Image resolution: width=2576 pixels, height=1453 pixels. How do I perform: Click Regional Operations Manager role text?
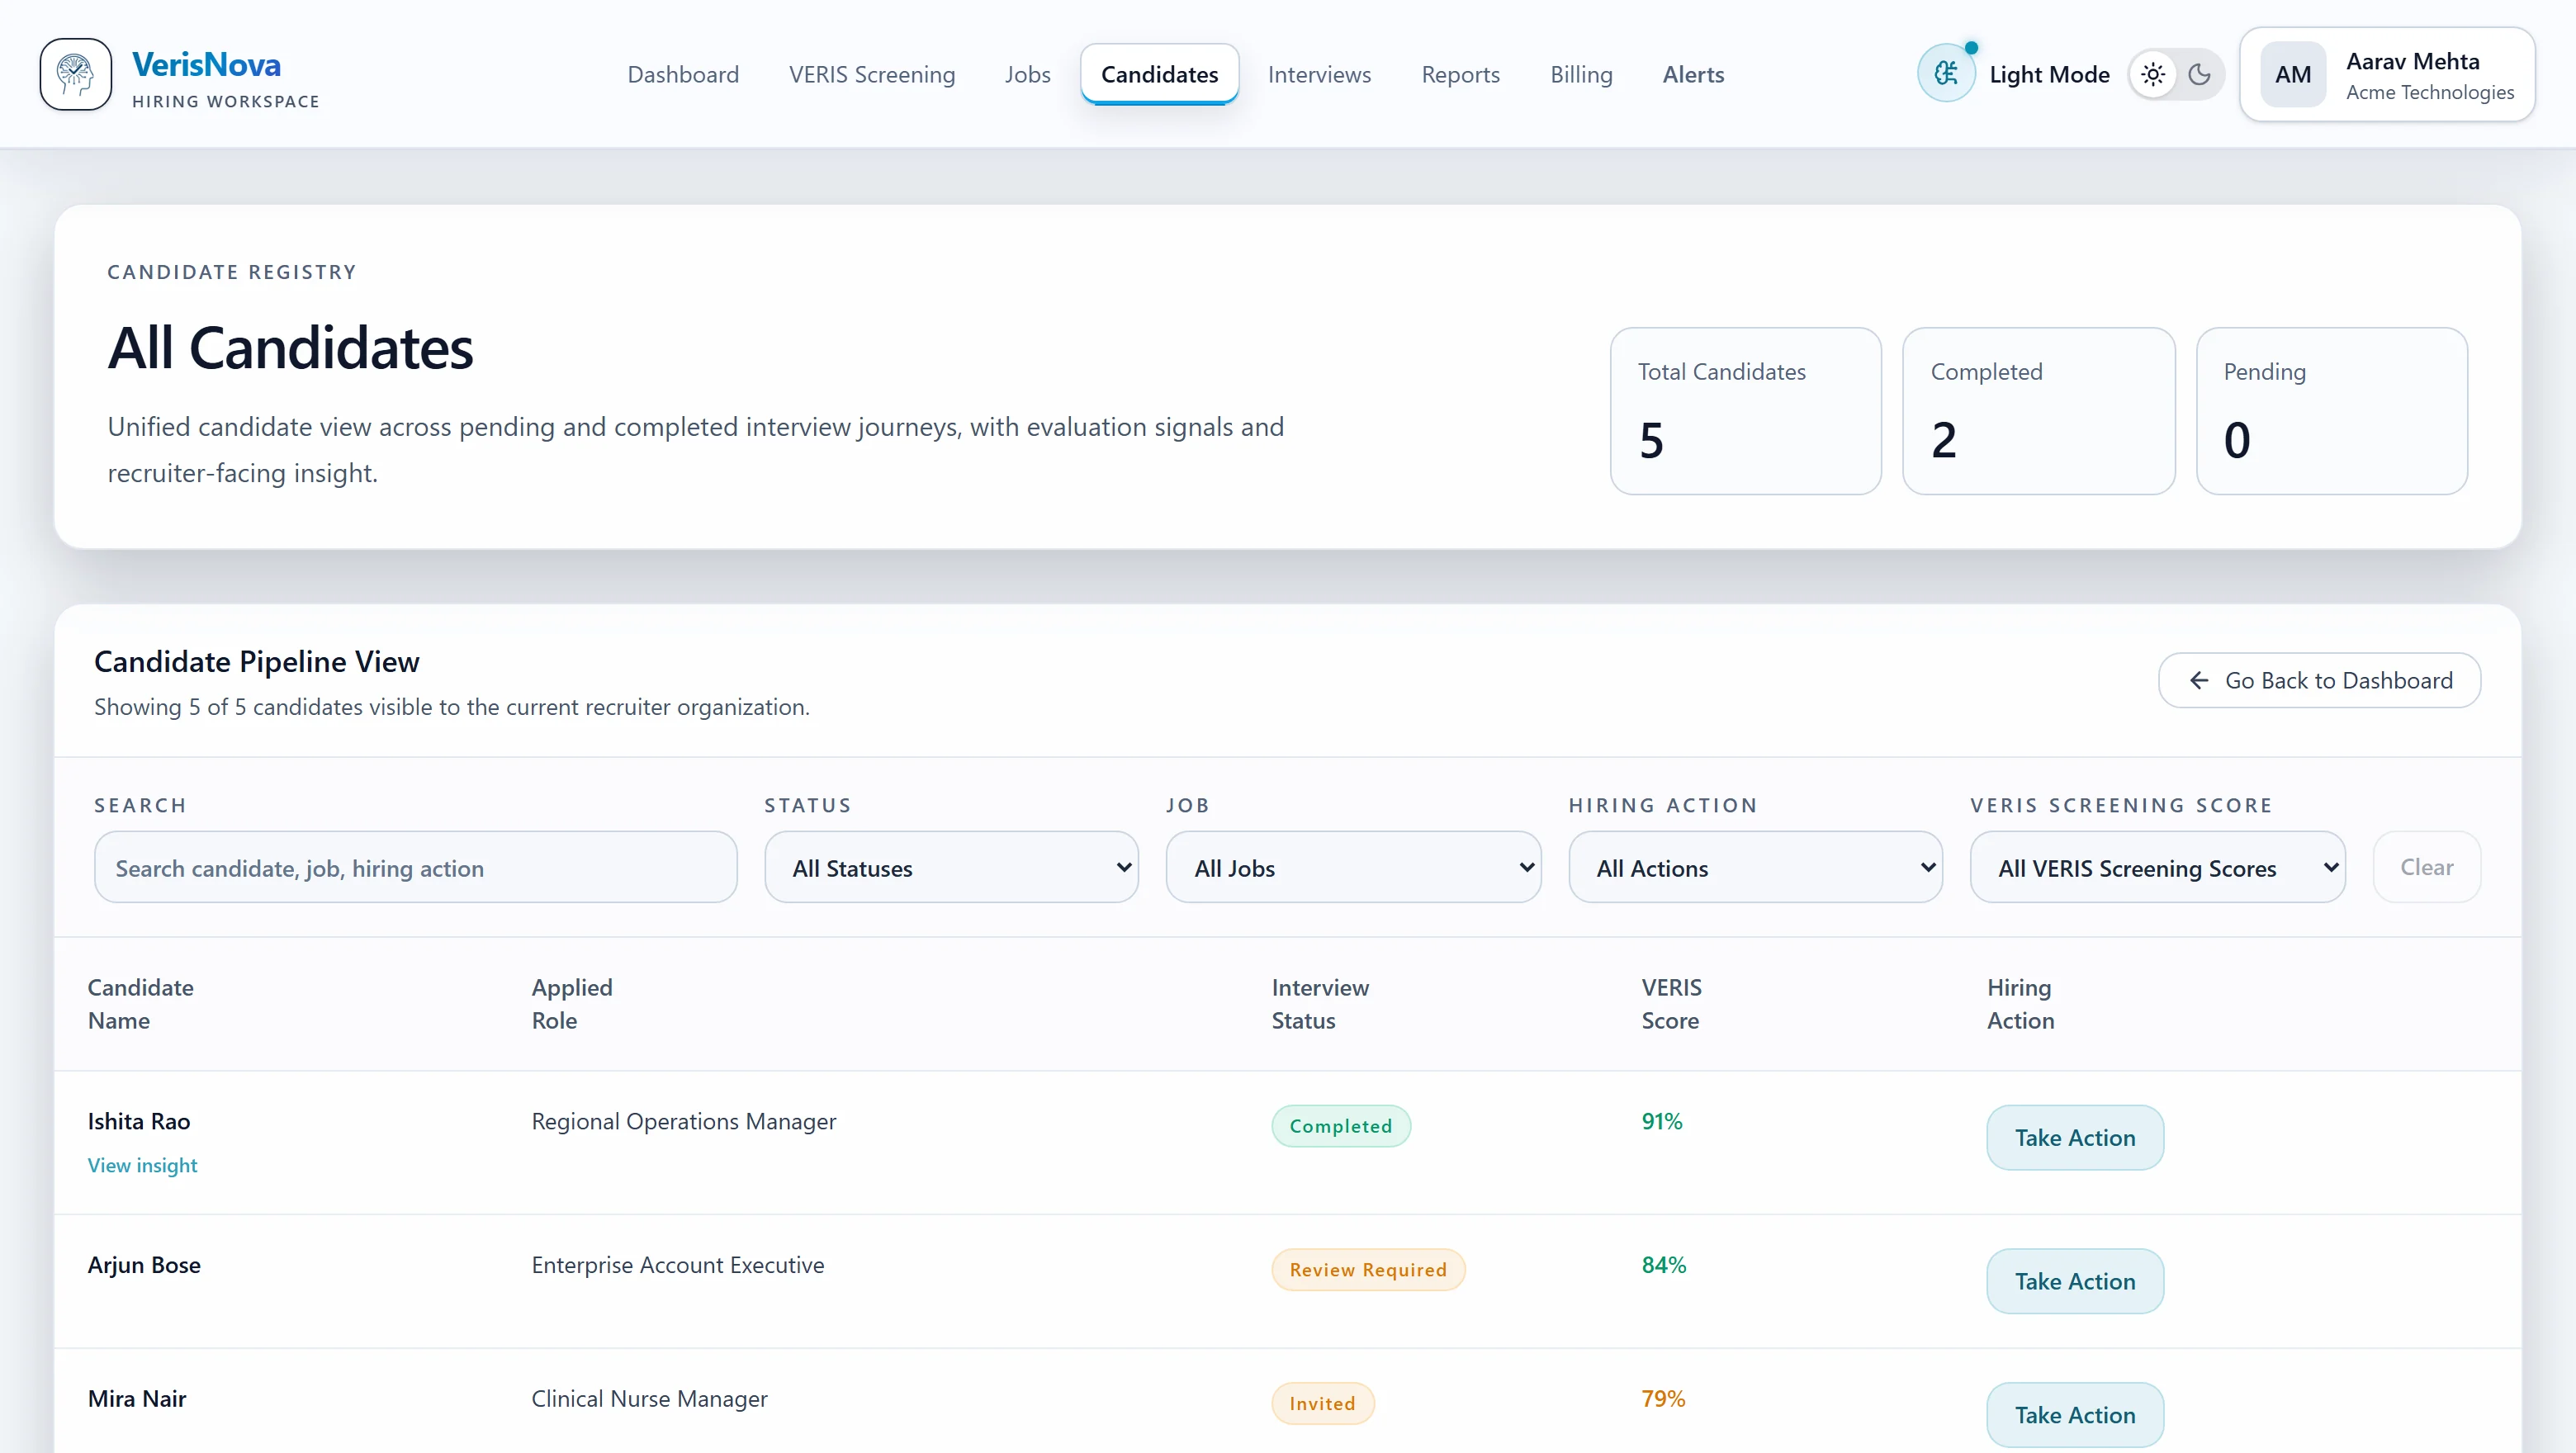click(683, 1121)
